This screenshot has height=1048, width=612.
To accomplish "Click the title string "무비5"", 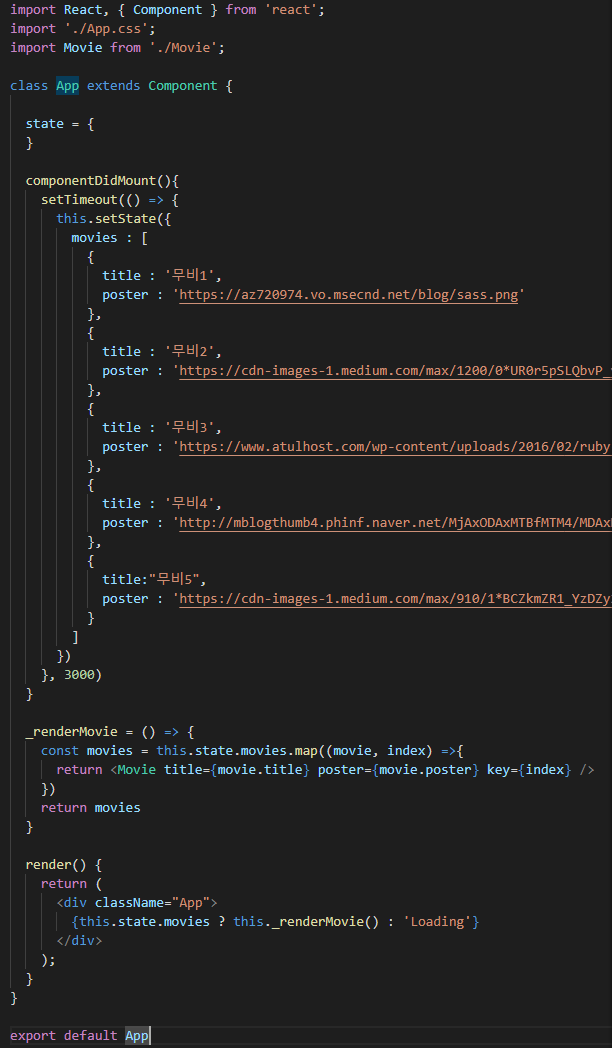I will click(172, 579).
